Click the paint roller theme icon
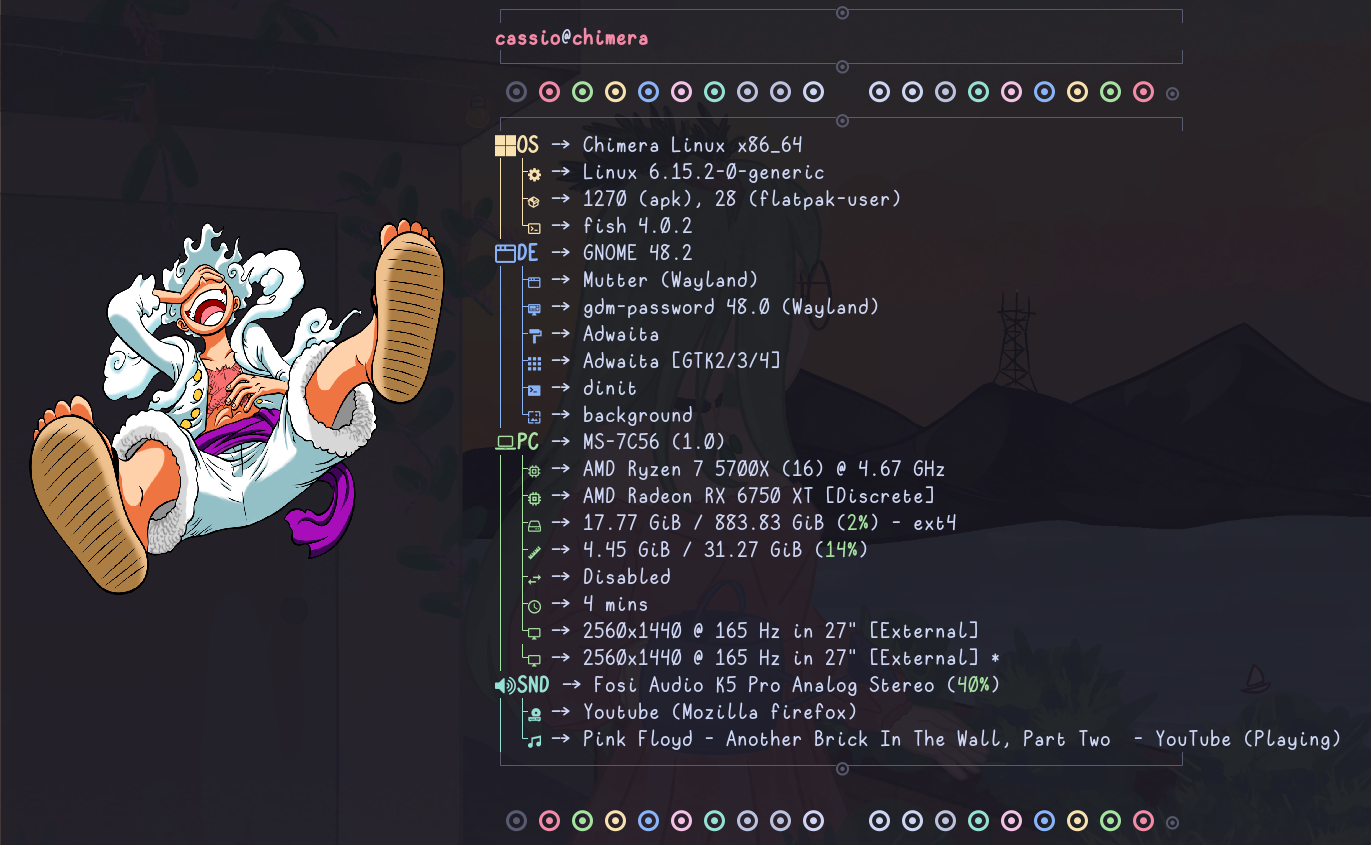The height and width of the screenshot is (845, 1371). tap(534, 336)
